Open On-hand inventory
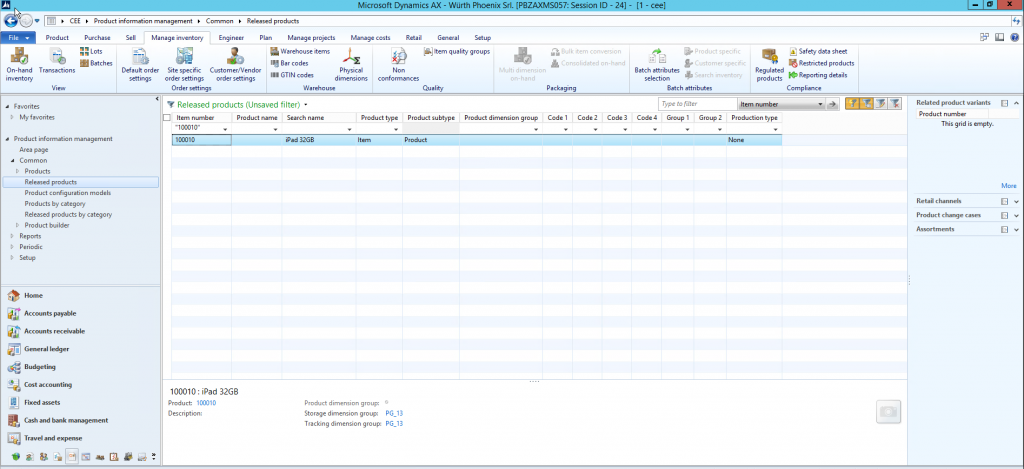 pos(19,65)
